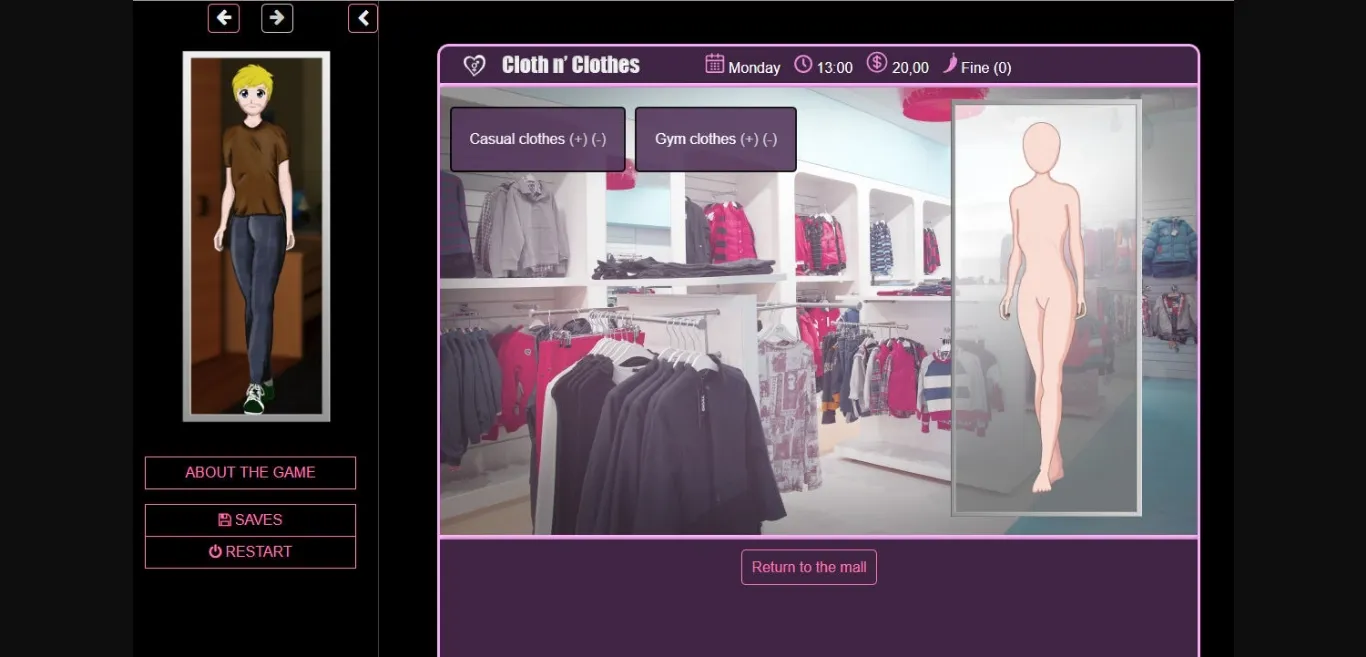Collapse Gym clothes with the (-) sign
Image resolution: width=1366 pixels, height=657 pixels.
(770, 139)
